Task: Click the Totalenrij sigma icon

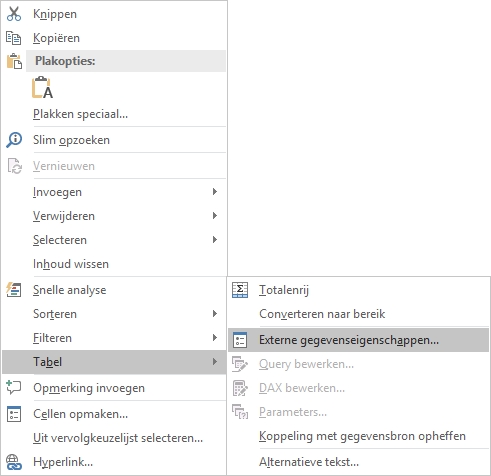Action: (240, 290)
